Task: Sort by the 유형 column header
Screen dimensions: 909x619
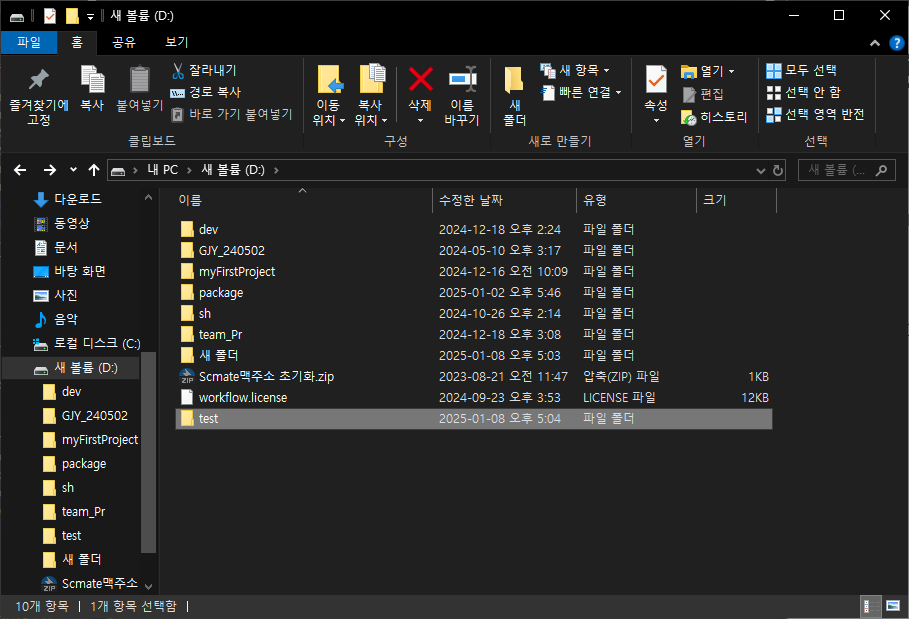Action: (636, 201)
